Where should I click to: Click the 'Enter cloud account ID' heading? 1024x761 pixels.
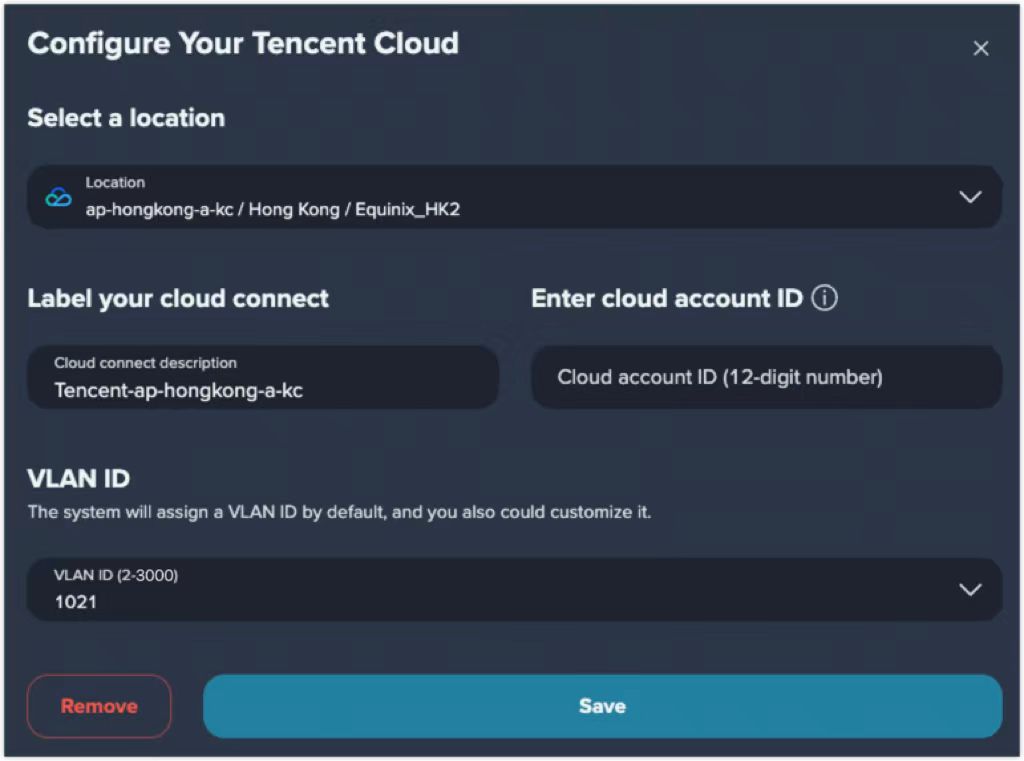pyautogui.click(x=667, y=299)
